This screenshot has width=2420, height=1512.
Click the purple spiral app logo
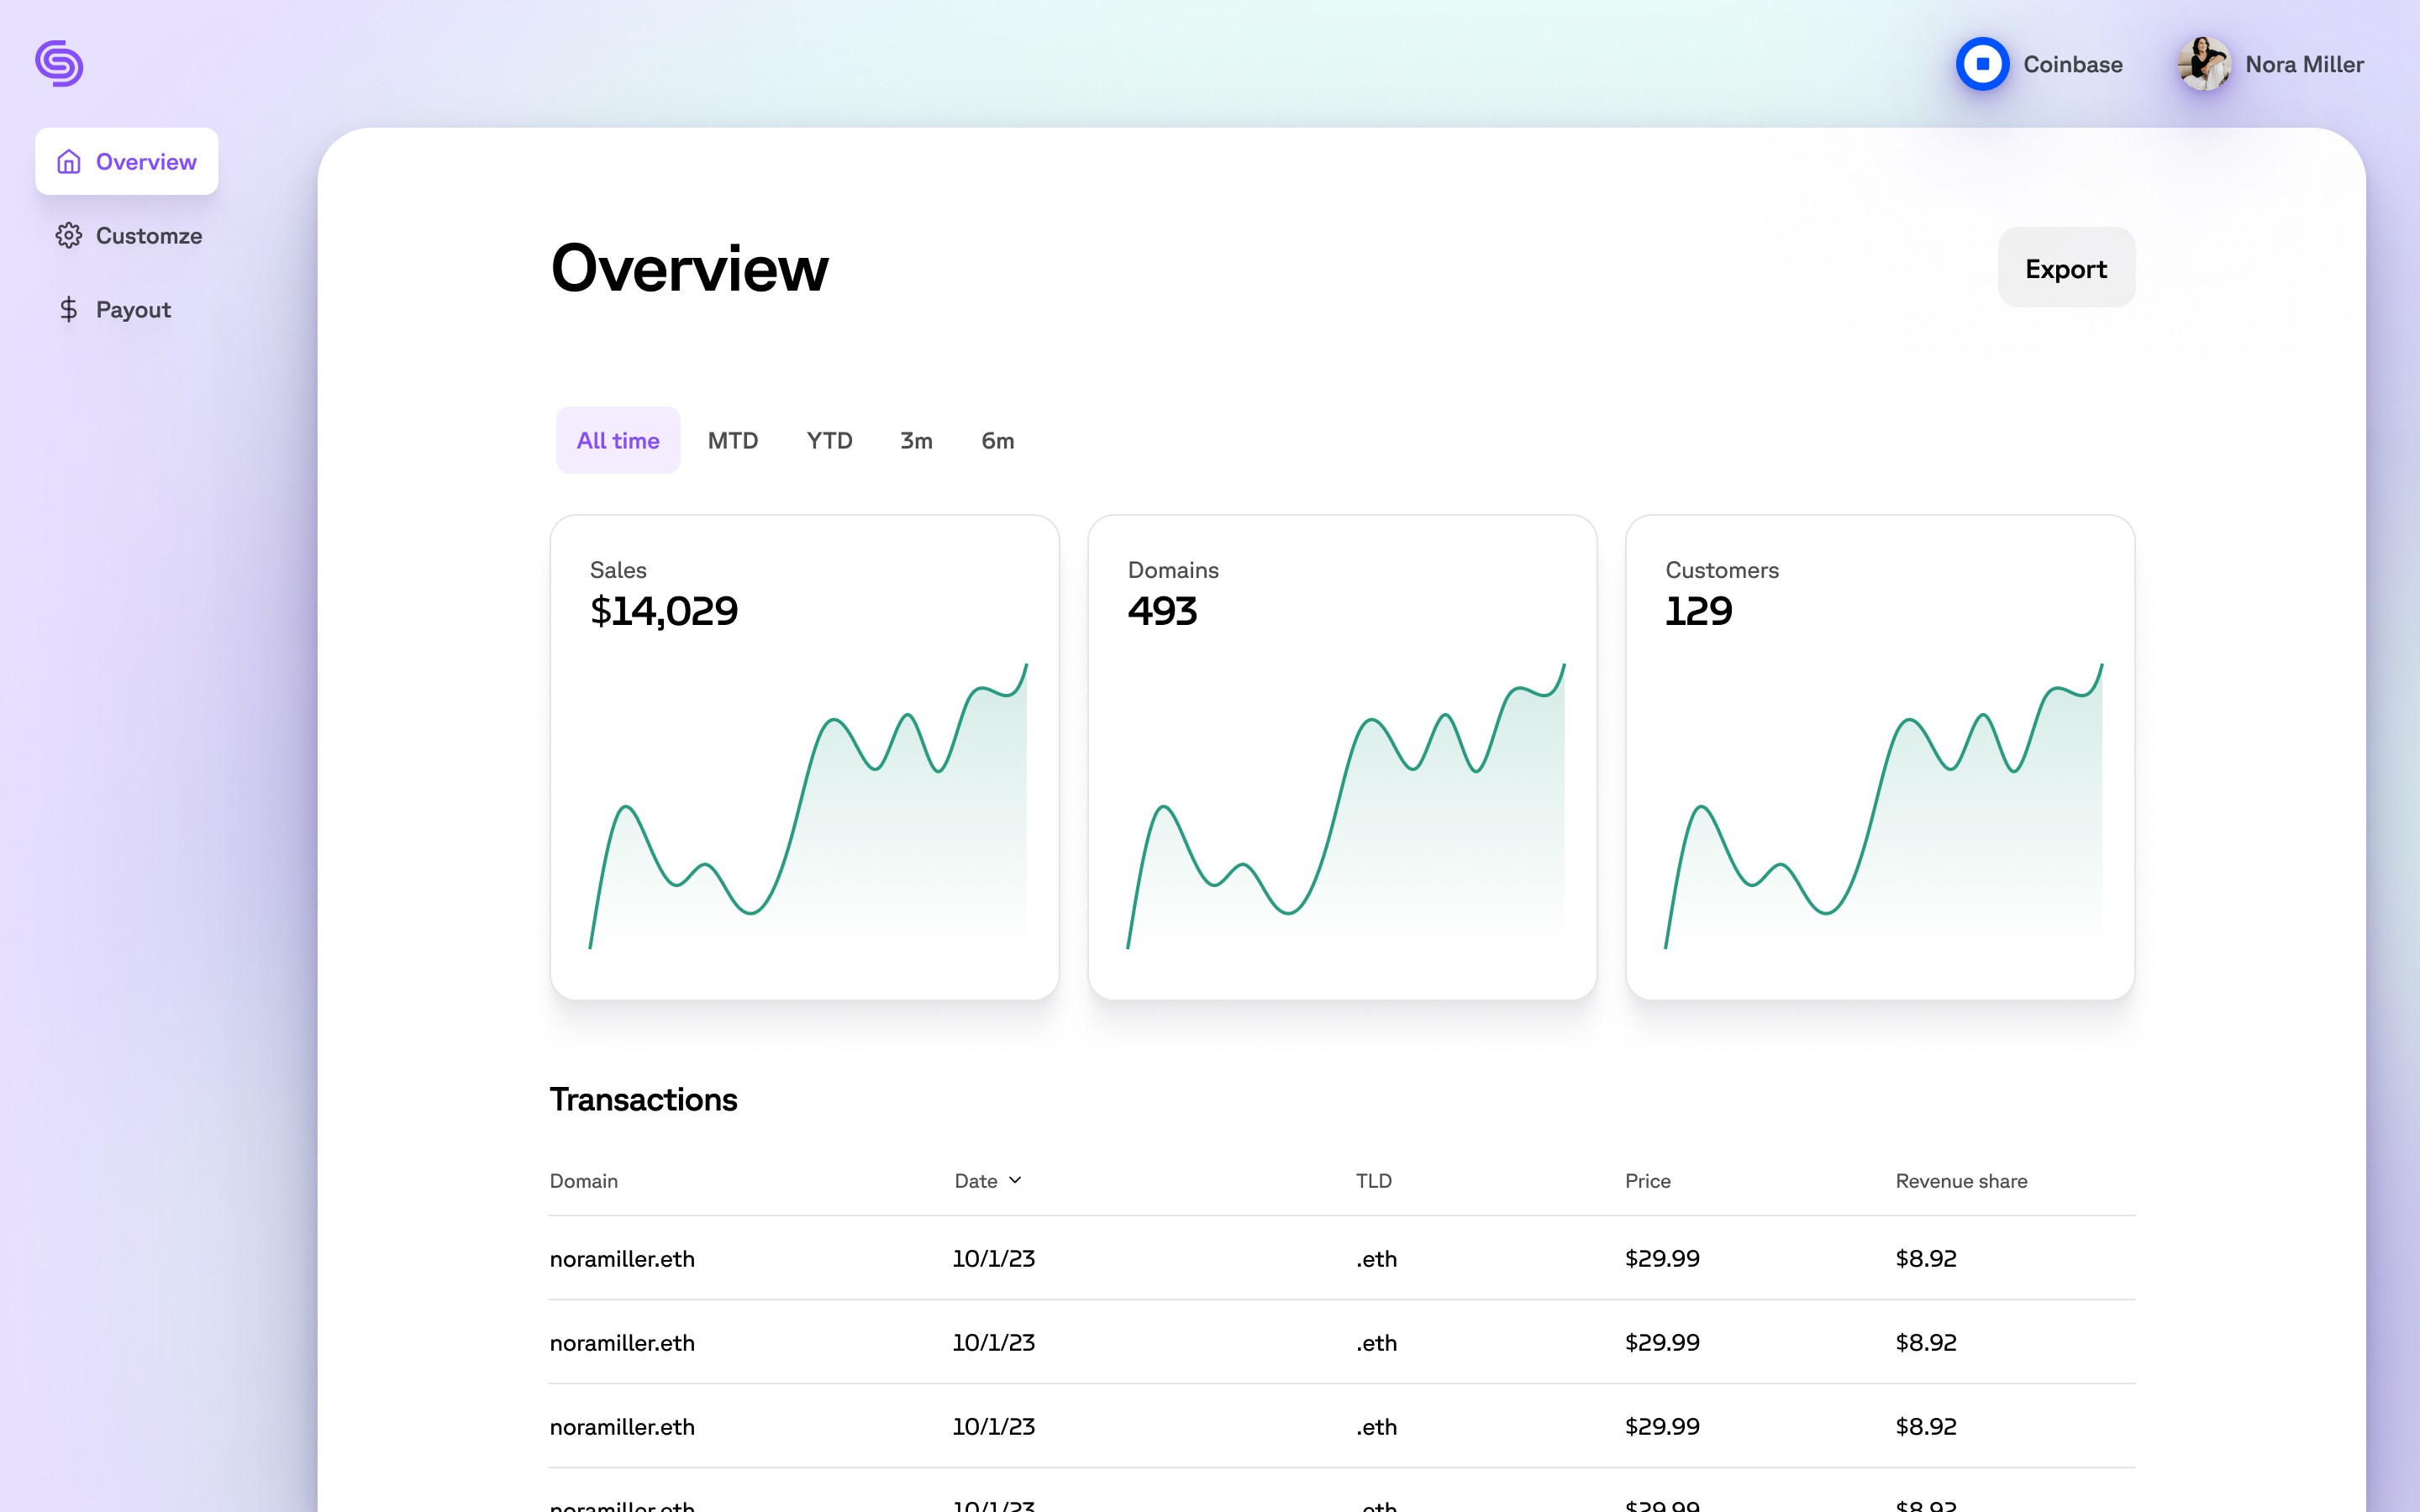point(59,64)
